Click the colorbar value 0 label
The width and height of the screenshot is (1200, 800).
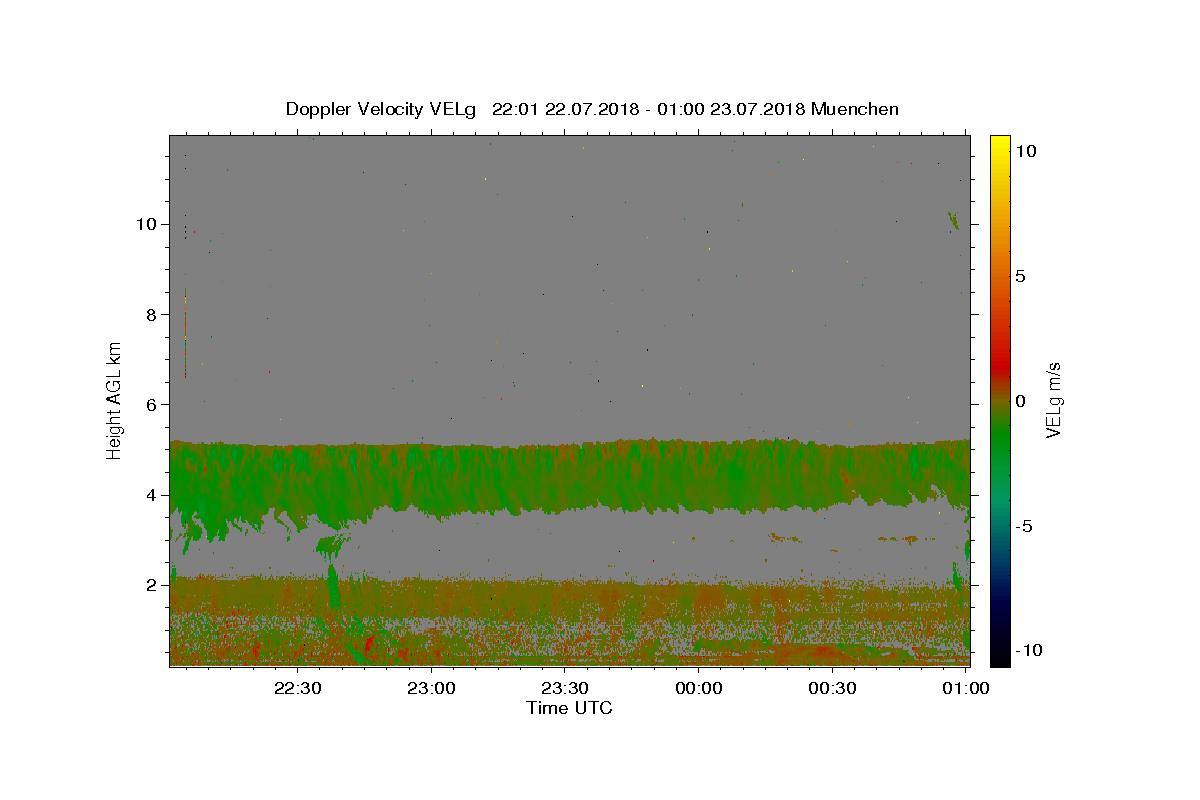pyautogui.click(x=1020, y=401)
